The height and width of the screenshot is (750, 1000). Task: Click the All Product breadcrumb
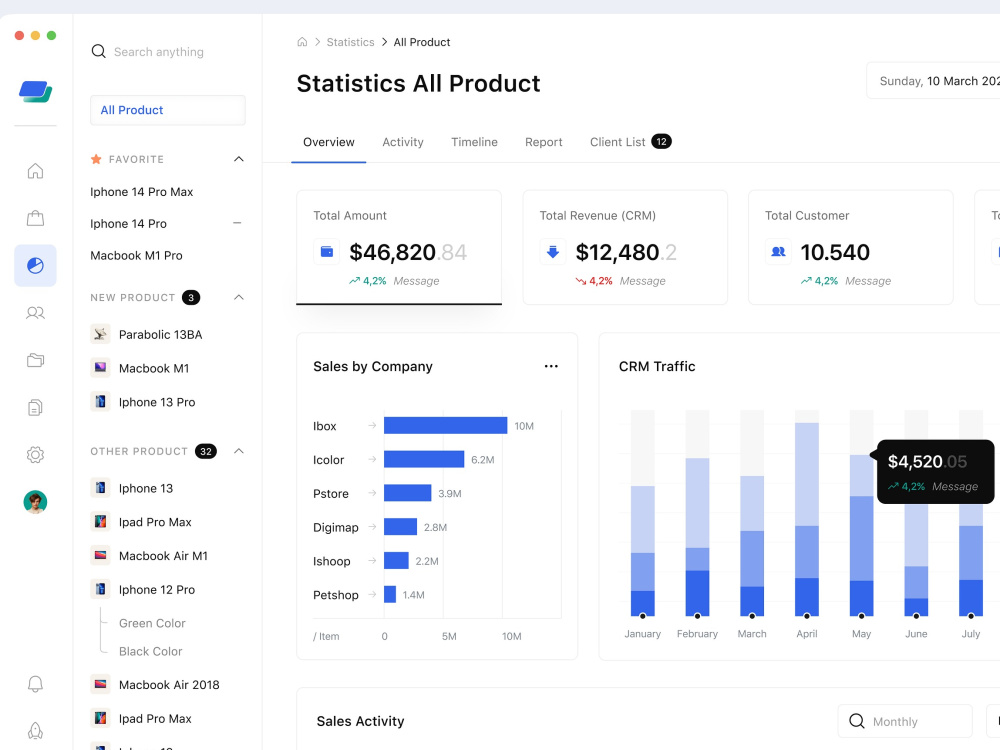coord(422,42)
